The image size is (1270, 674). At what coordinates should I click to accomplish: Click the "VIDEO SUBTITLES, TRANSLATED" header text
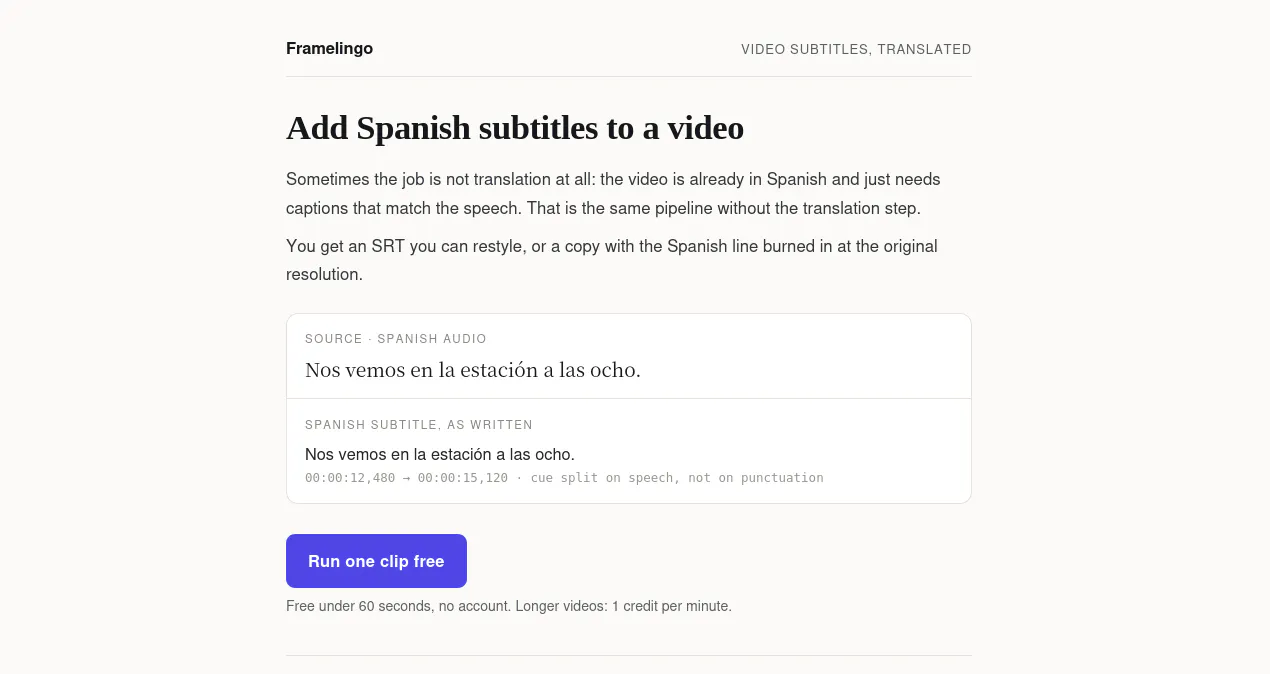click(x=856, y=49)
